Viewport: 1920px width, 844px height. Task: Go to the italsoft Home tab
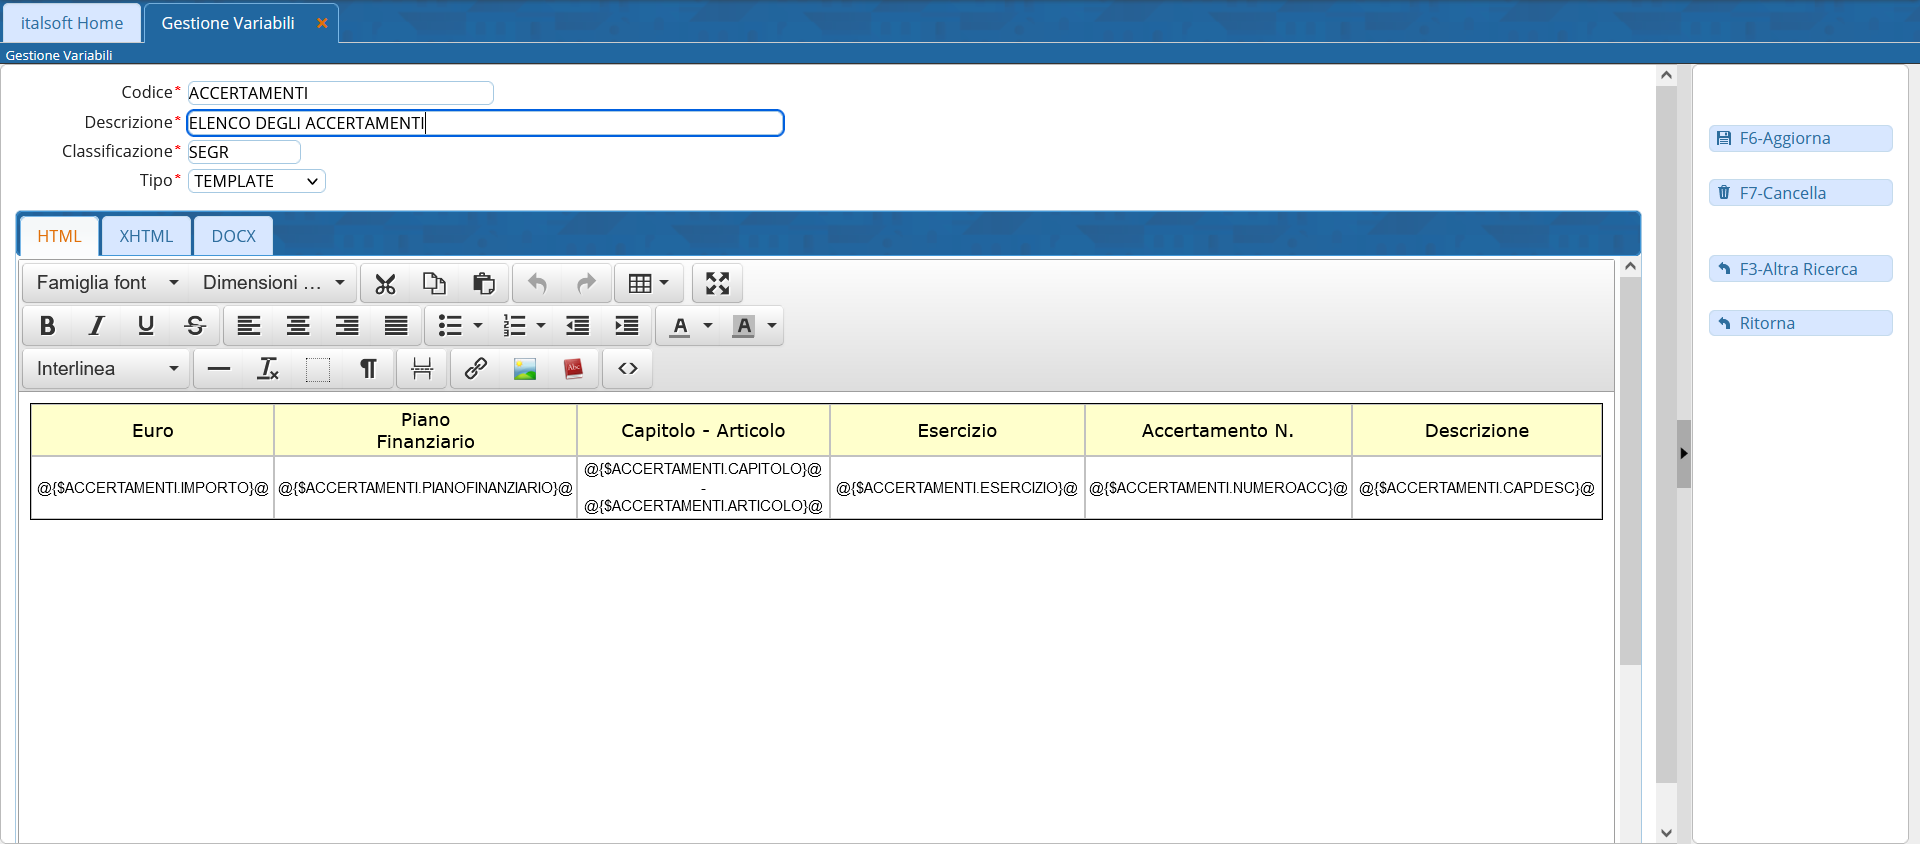click(x=72, y=23)
